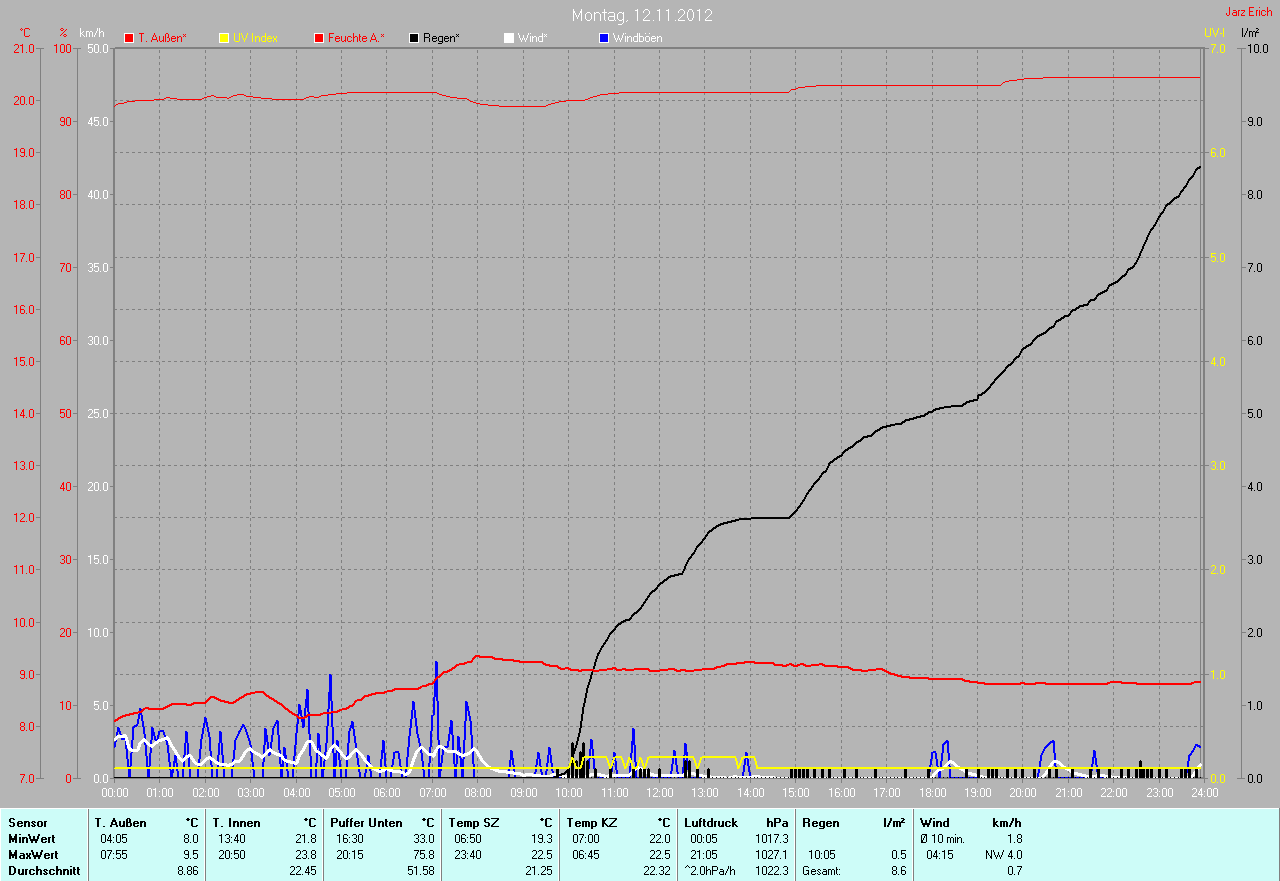This screenshot has height=881, width=1280.
Task: Click the T. Innen column header
Action: pyautogui.click(x=236, y=822)
